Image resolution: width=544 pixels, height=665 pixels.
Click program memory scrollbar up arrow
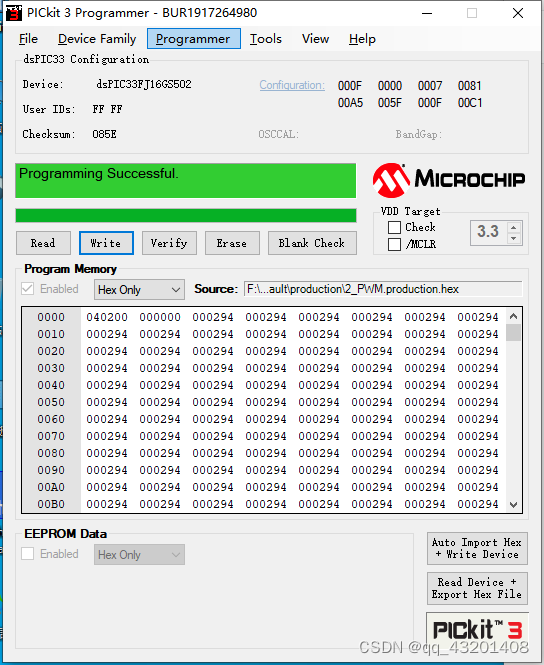[513, 316]
